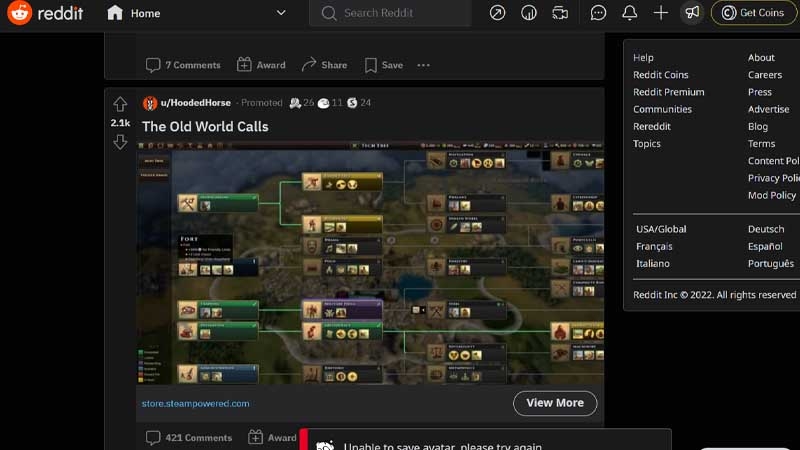Screen dimensions: 800x450
Task: Open the Home feed dropdown
Action: point(196,13)
